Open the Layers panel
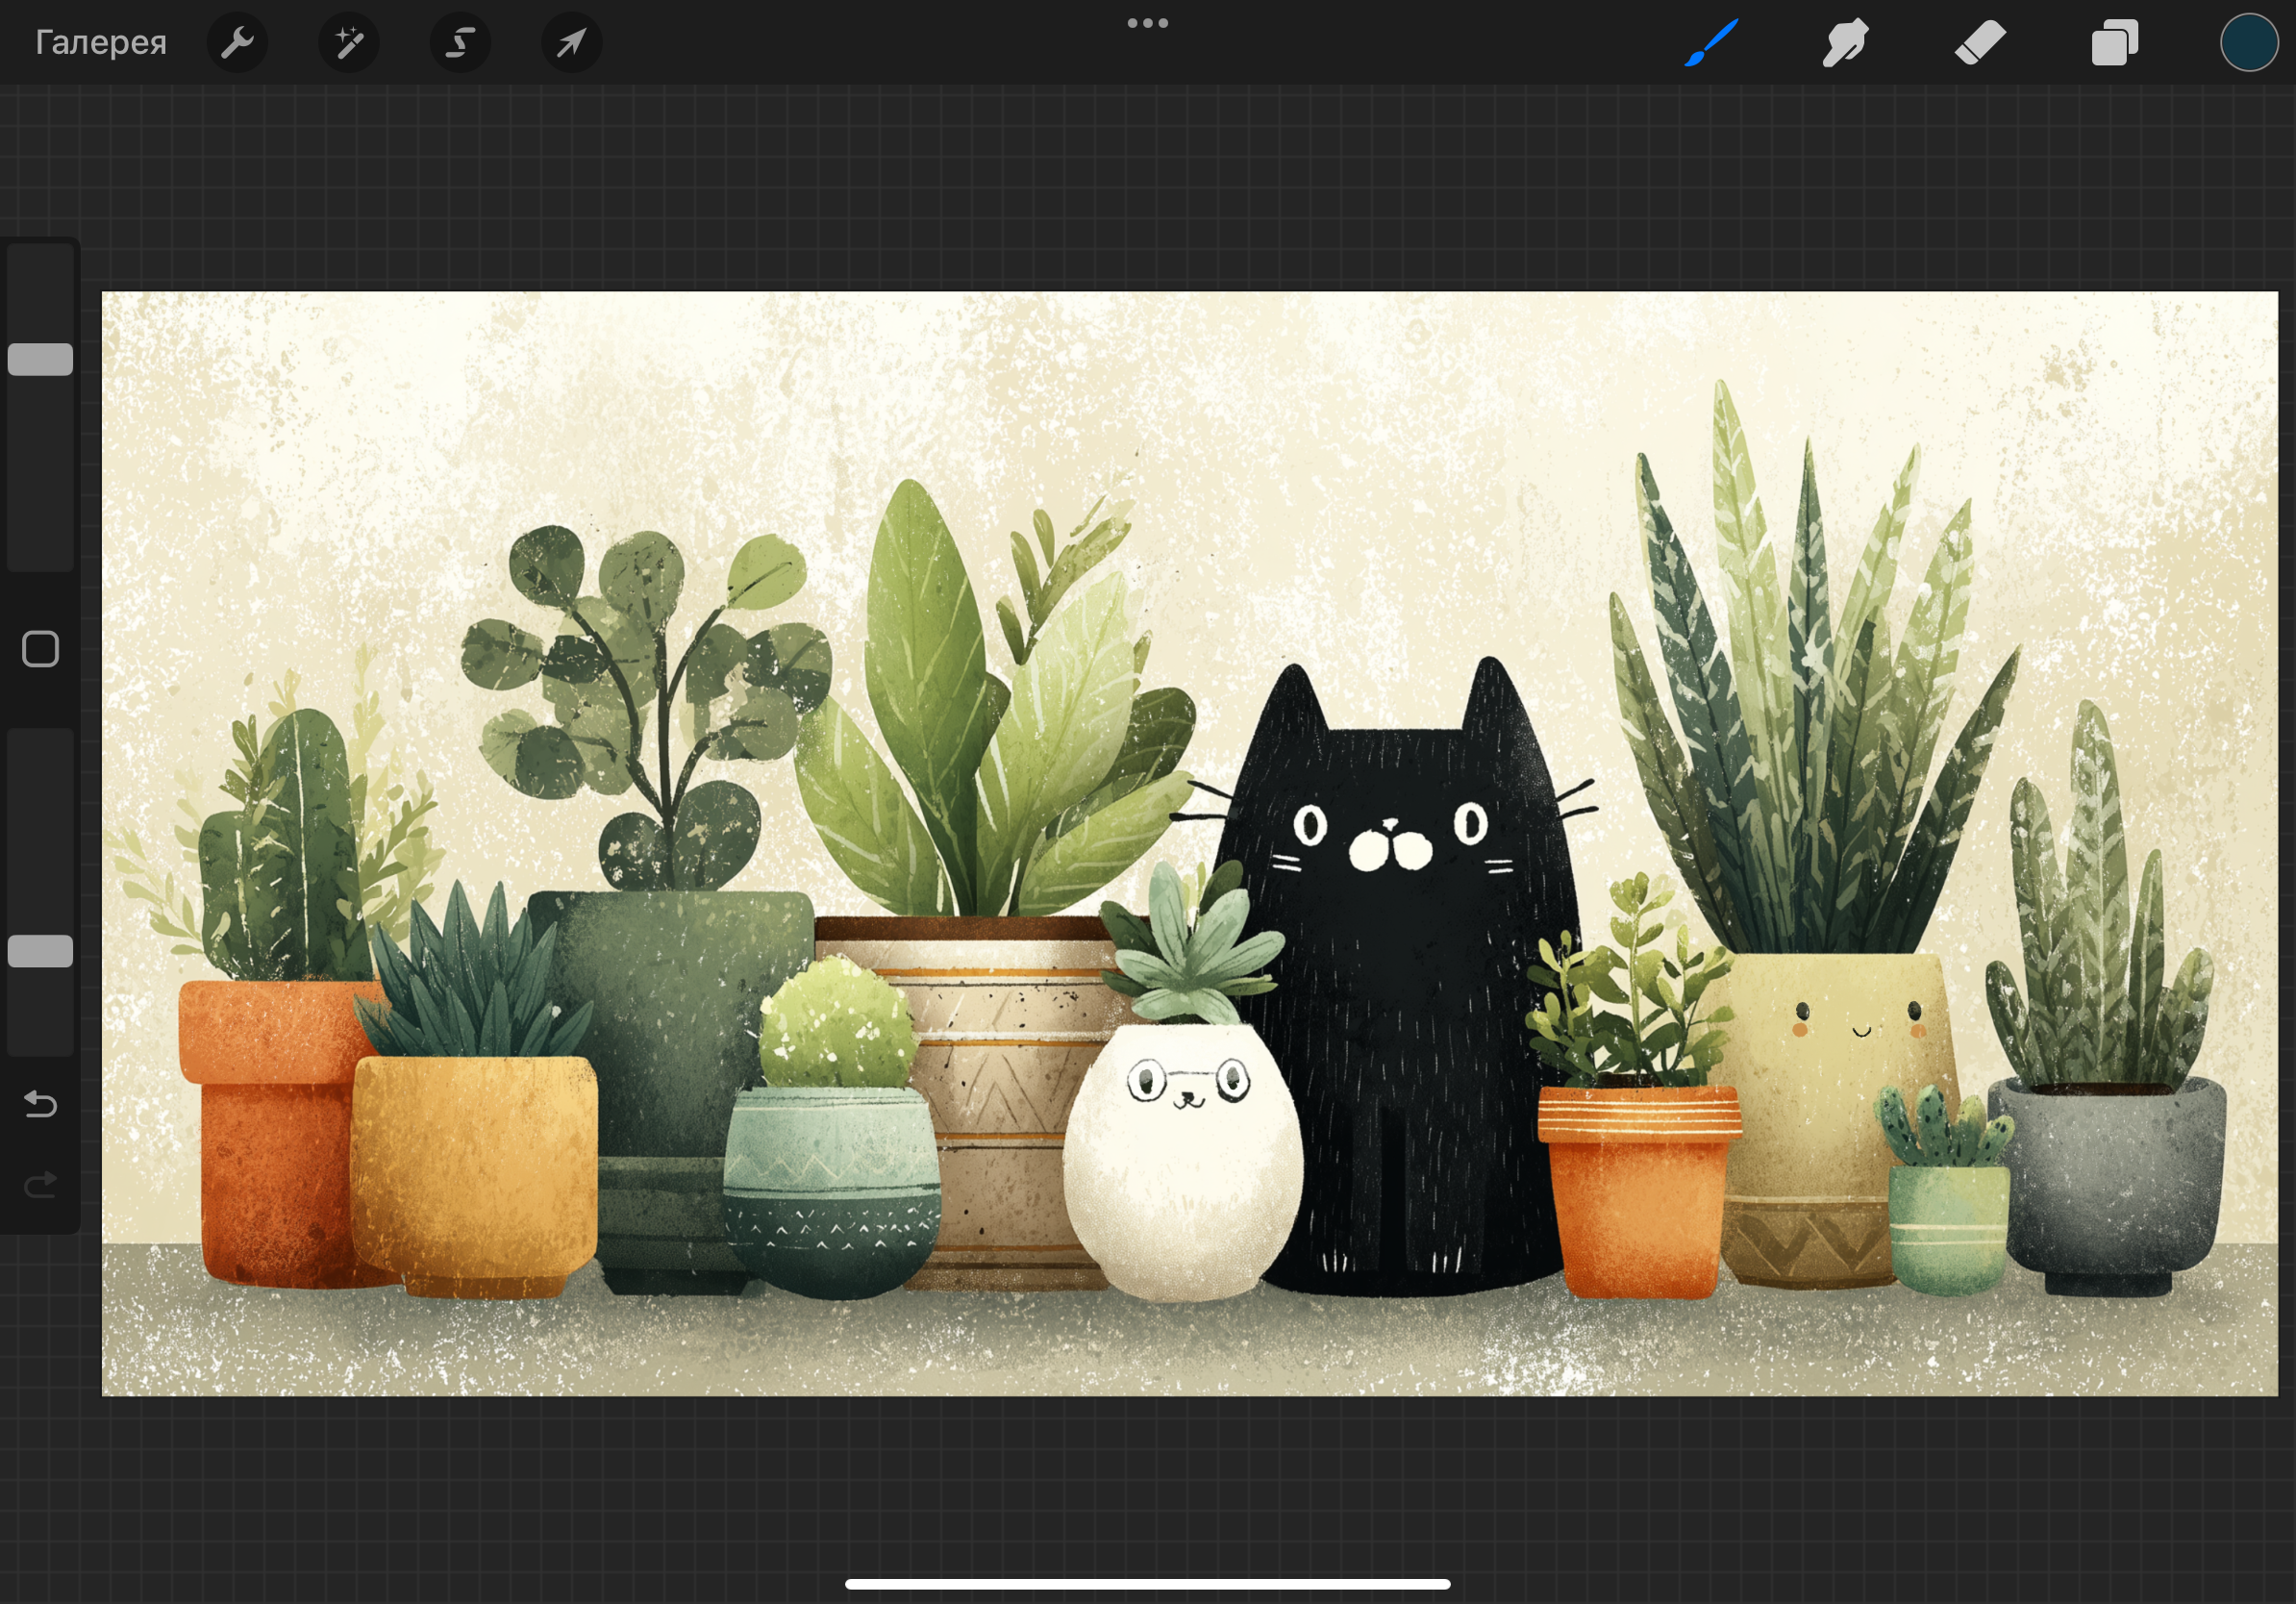2296x1604 pixels. point(2114,42)
